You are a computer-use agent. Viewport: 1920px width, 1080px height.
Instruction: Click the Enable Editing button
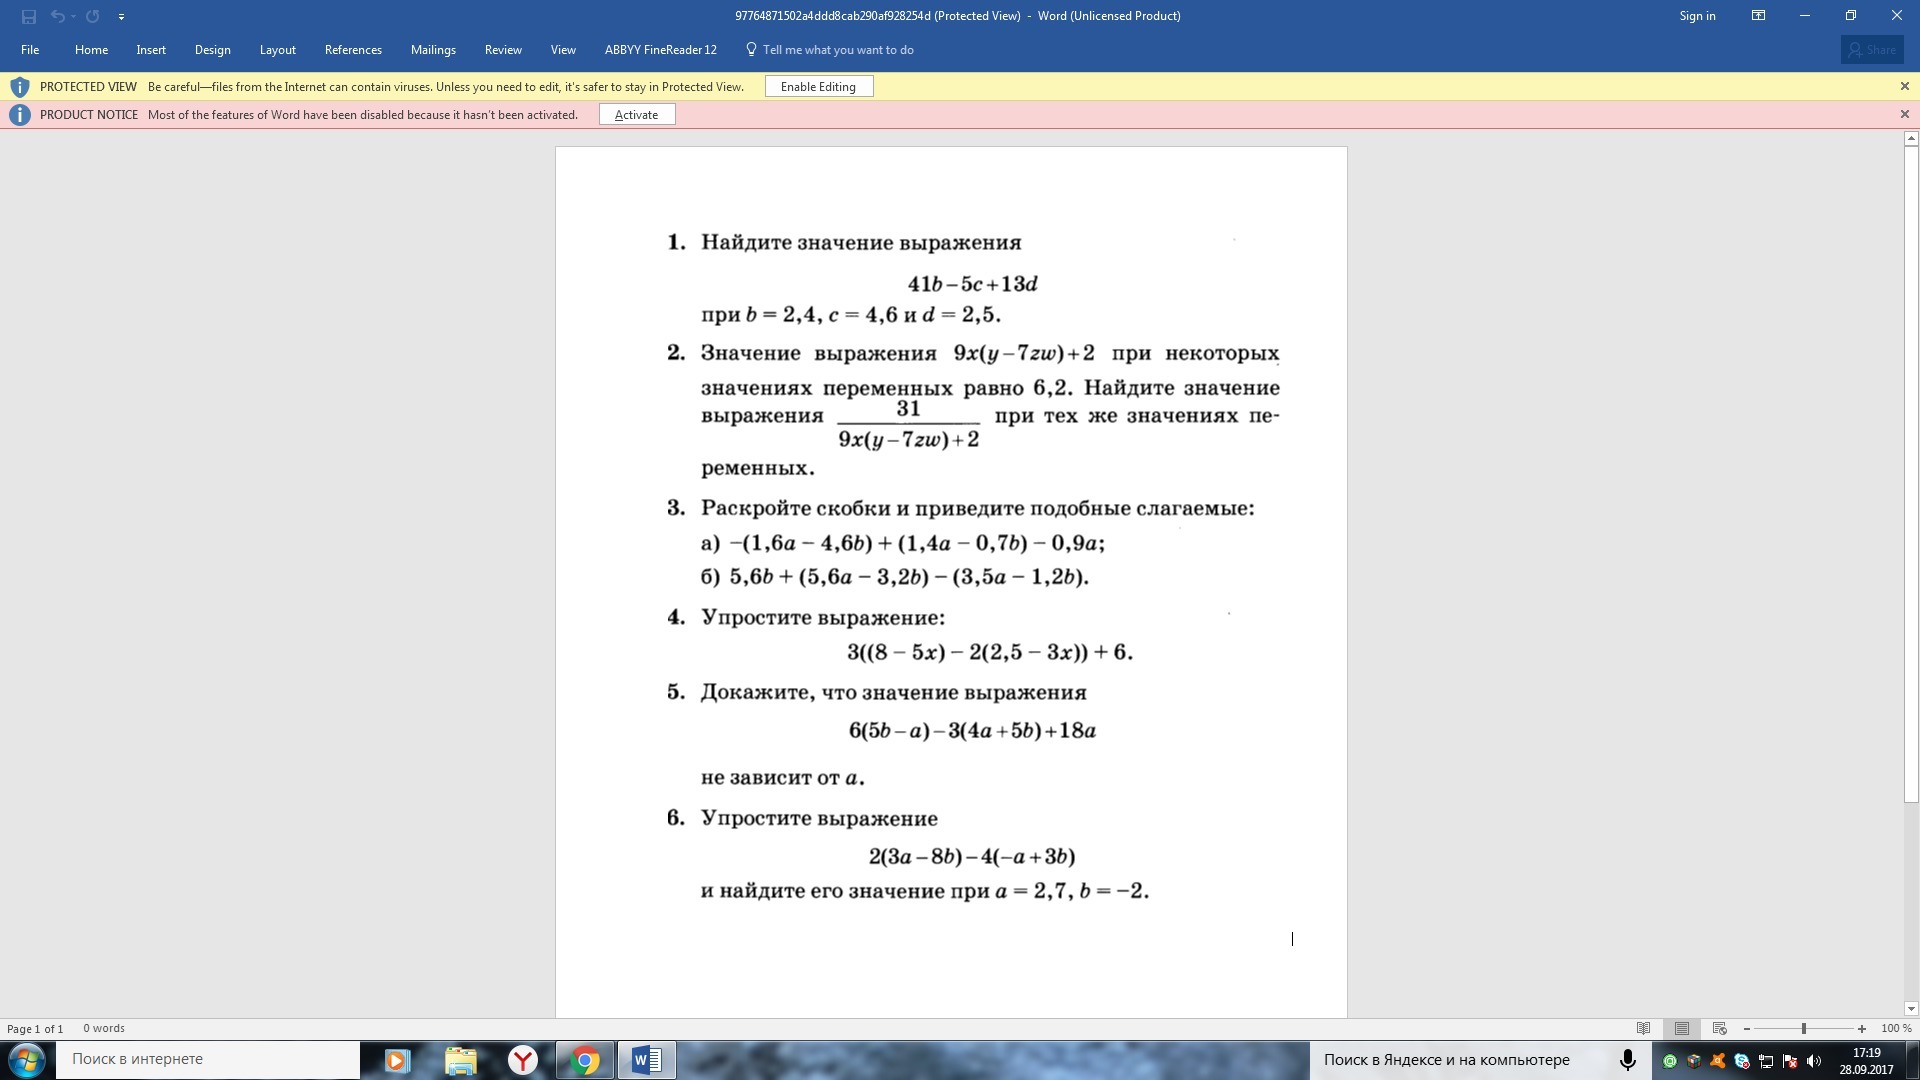[818, 87]
